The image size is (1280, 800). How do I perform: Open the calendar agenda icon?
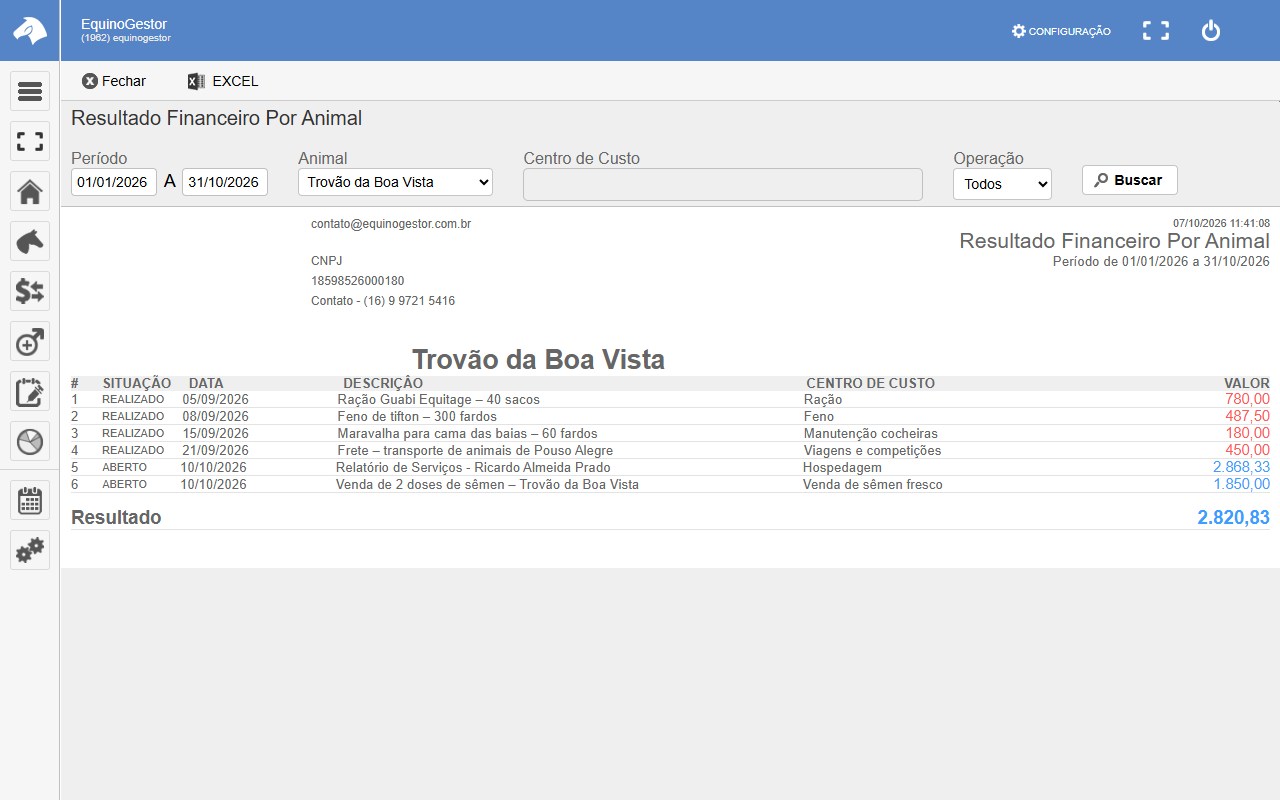pyautogui.click(x=30, y=500)
